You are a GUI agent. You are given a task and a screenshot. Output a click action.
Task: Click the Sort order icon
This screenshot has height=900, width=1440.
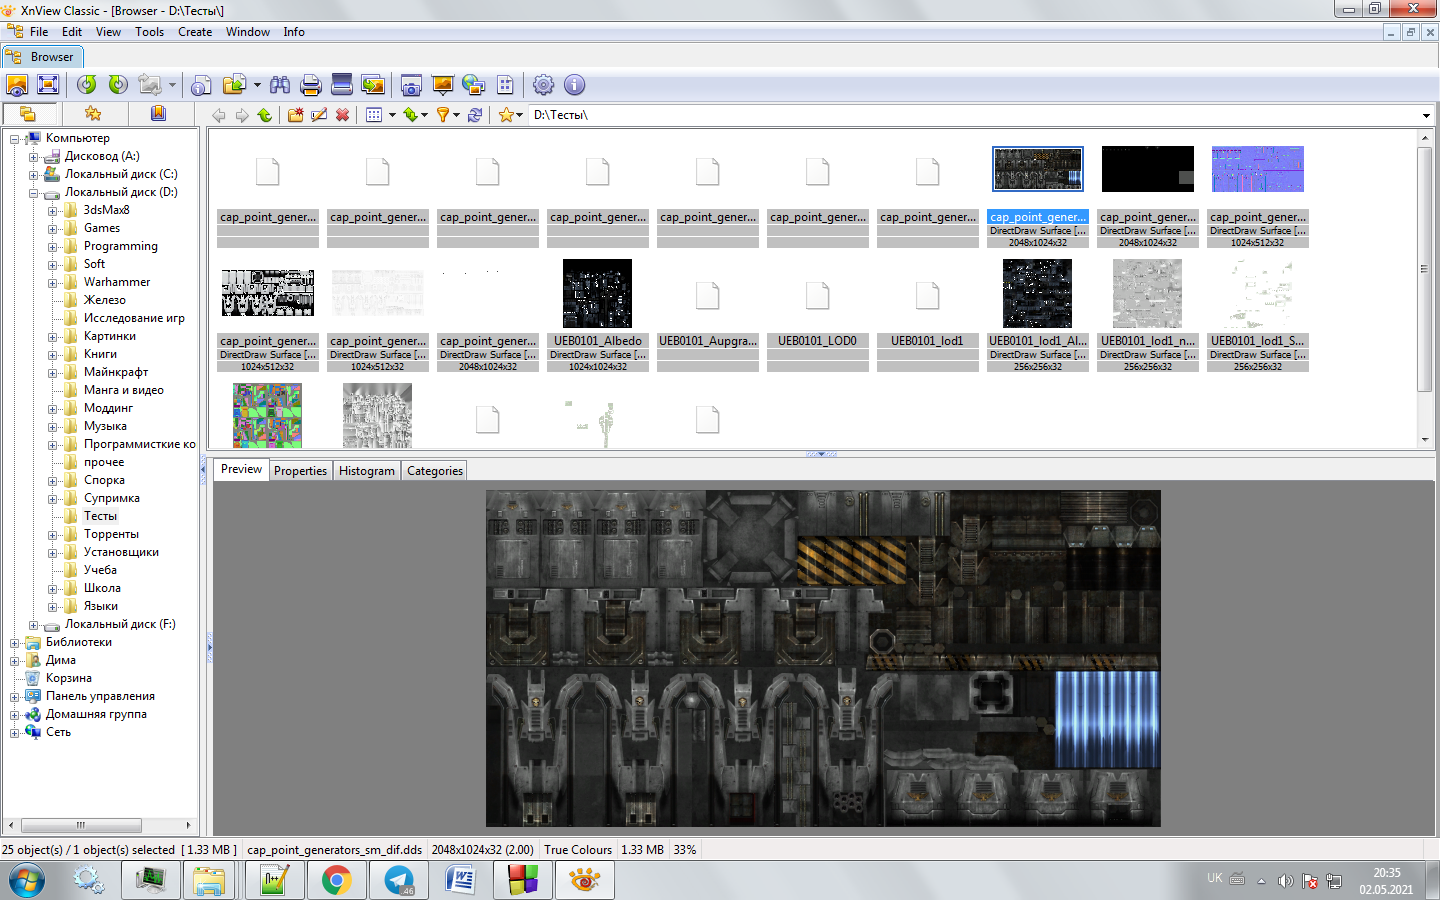click(410, 115)
